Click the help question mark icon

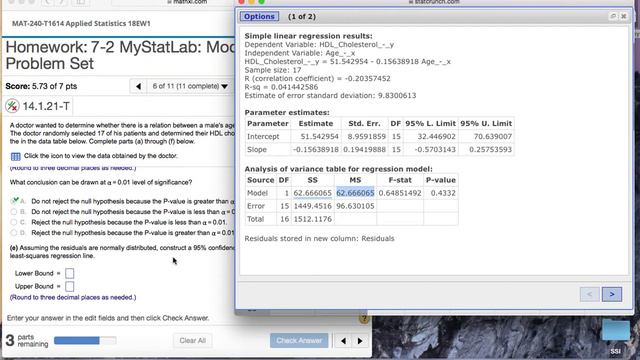[364, 319]
